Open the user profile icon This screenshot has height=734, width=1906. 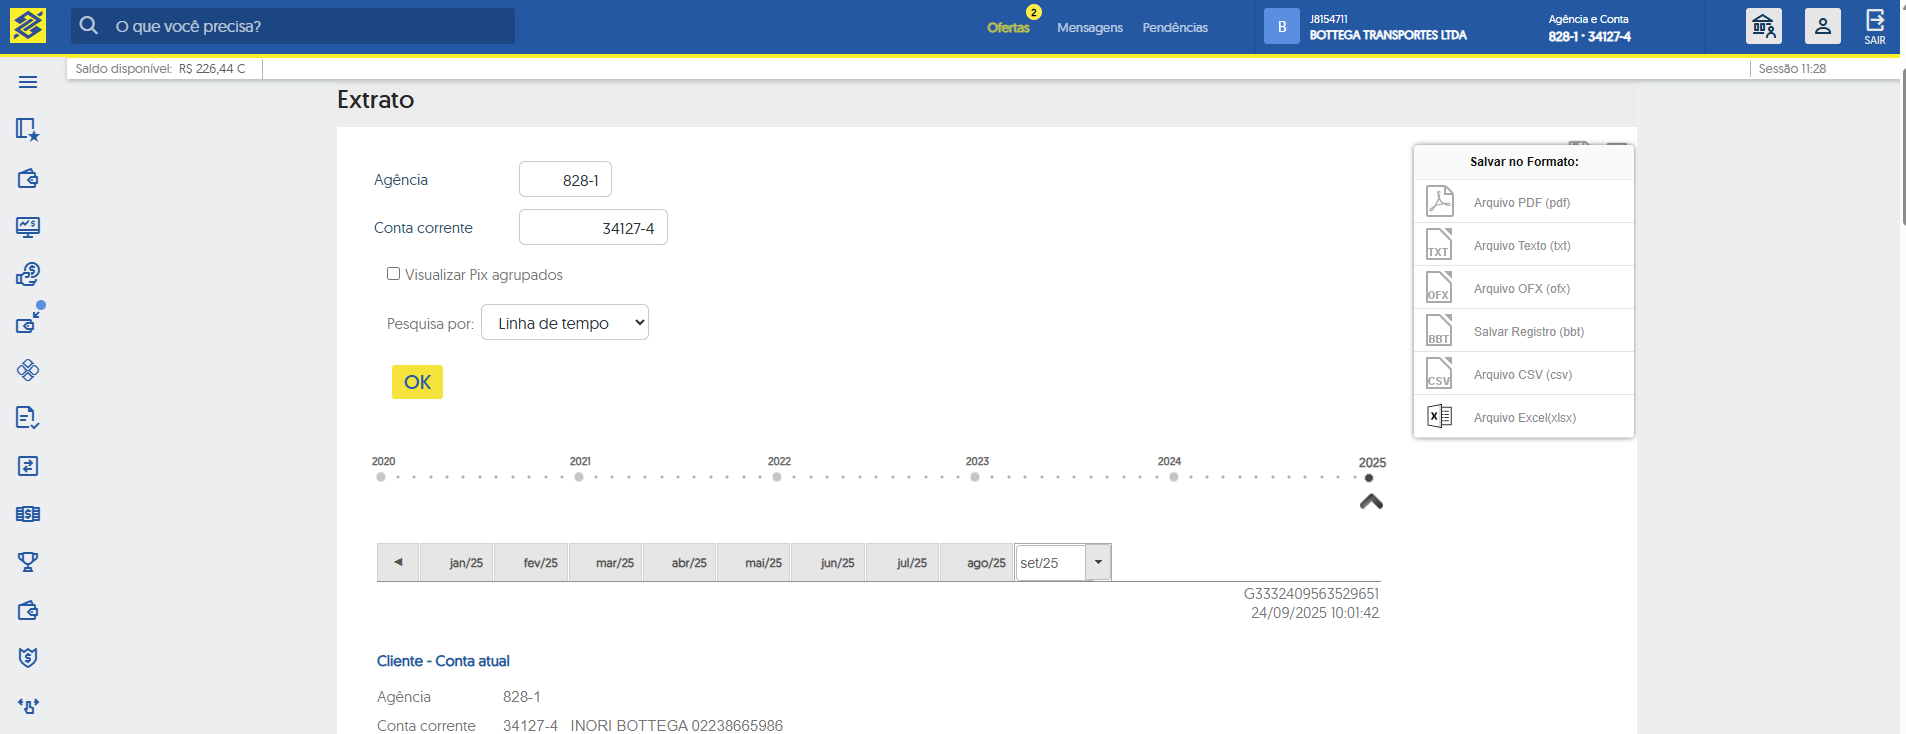point(1822,26)
